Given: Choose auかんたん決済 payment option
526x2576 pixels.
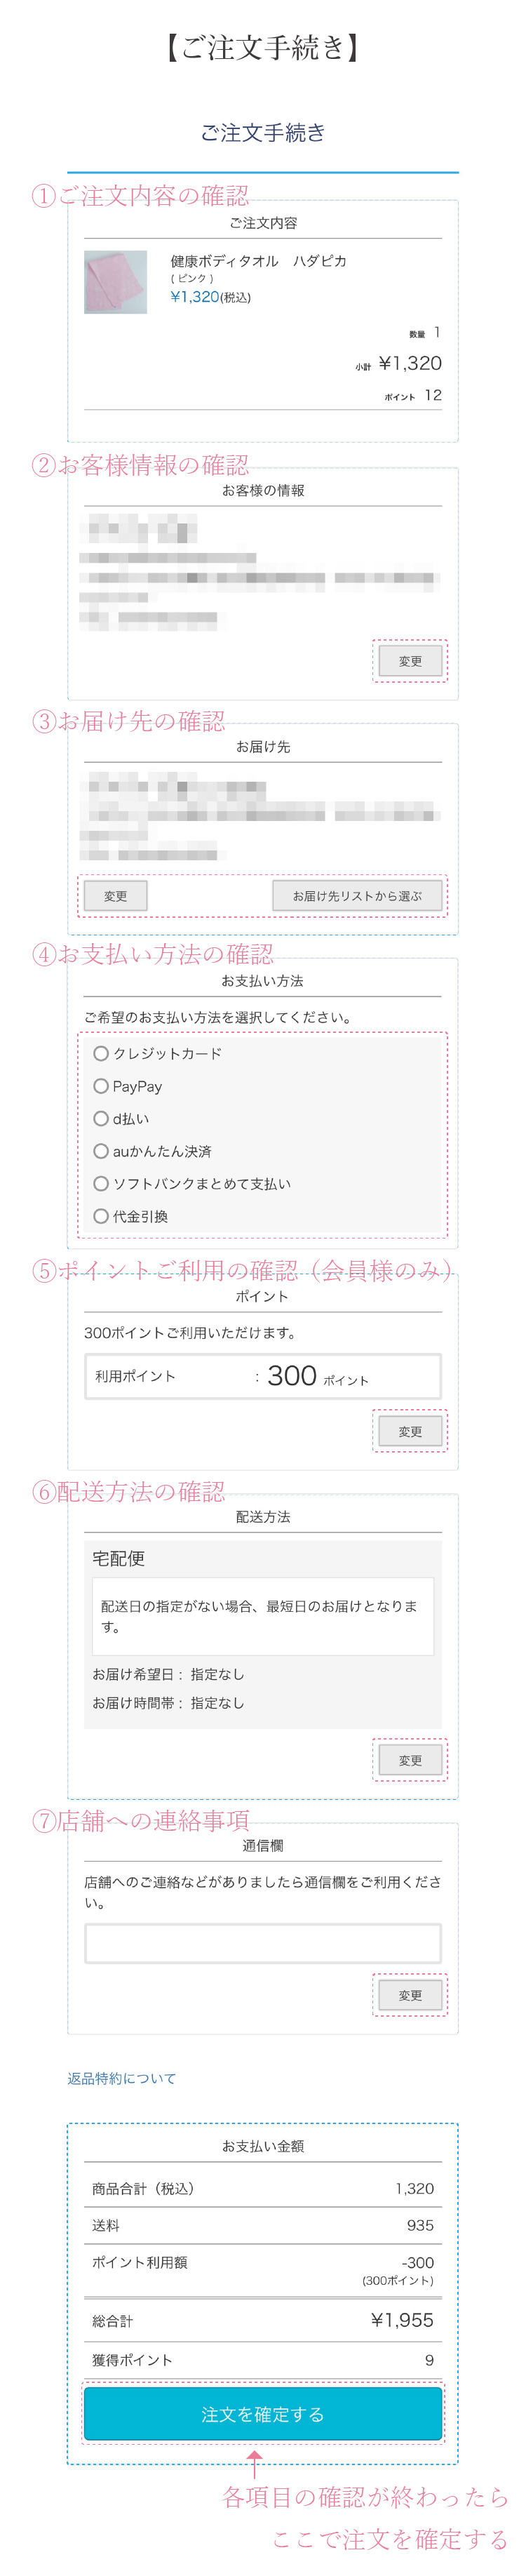Looking at the screenshot, I should pos(101,1151).
